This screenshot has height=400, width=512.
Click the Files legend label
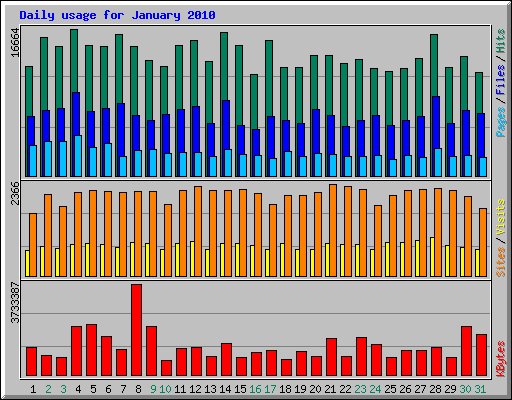pyautogui.click(x=501, y=80)
